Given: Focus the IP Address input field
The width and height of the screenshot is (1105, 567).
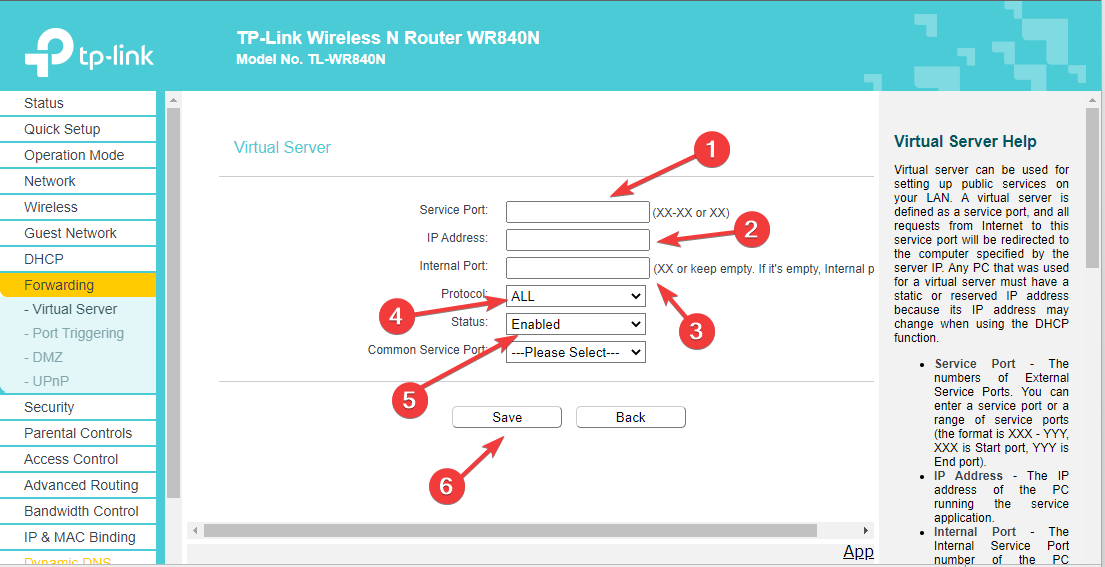Looking at the screenshot, I should point(577,239).
